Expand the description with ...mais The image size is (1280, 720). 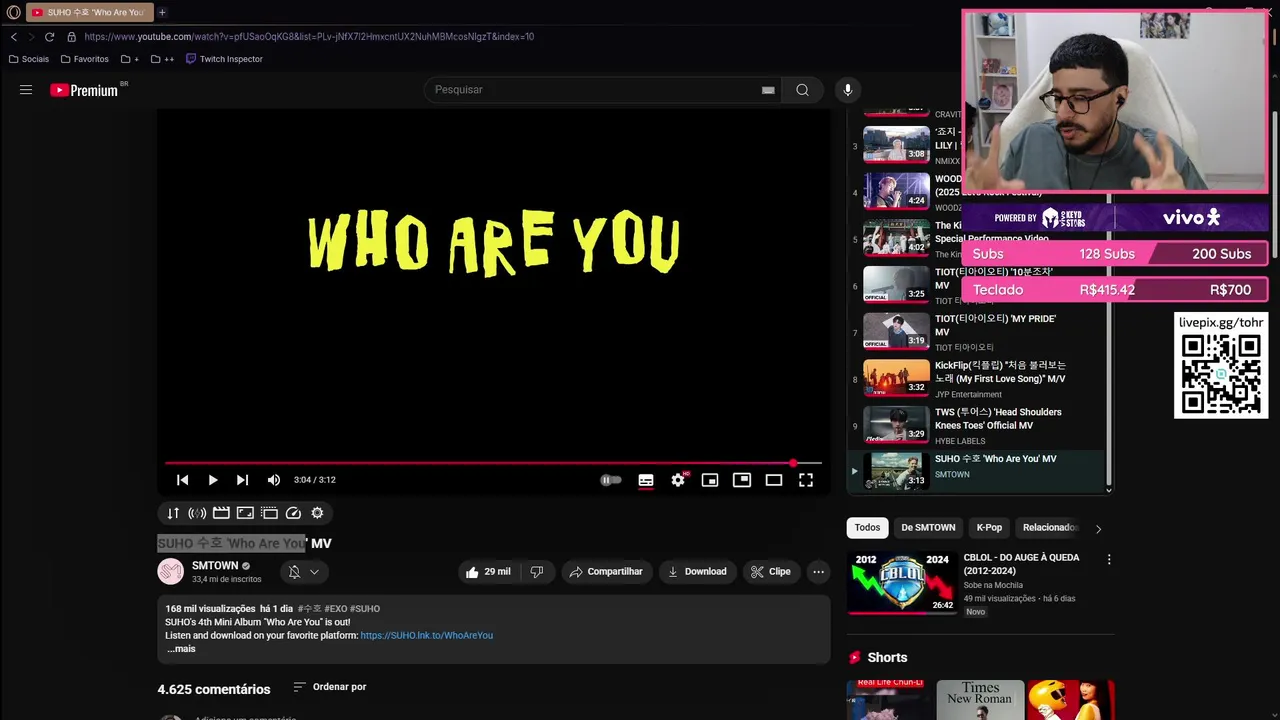[x=181, y=649]
